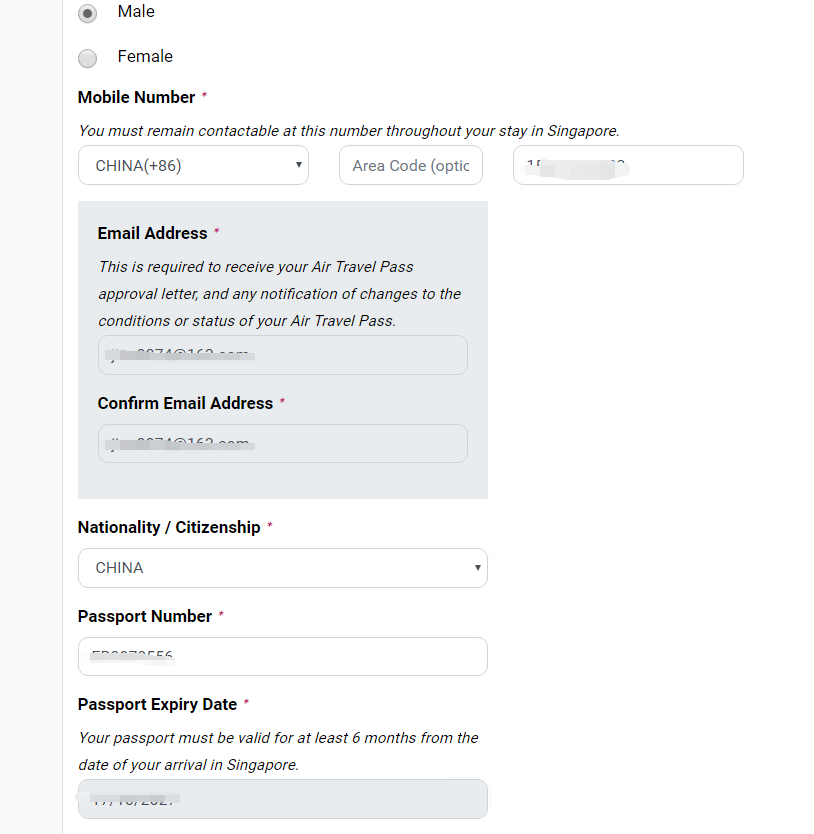Click into the Email Address input field
Screen dimensions: 814x834
[282, 355]
